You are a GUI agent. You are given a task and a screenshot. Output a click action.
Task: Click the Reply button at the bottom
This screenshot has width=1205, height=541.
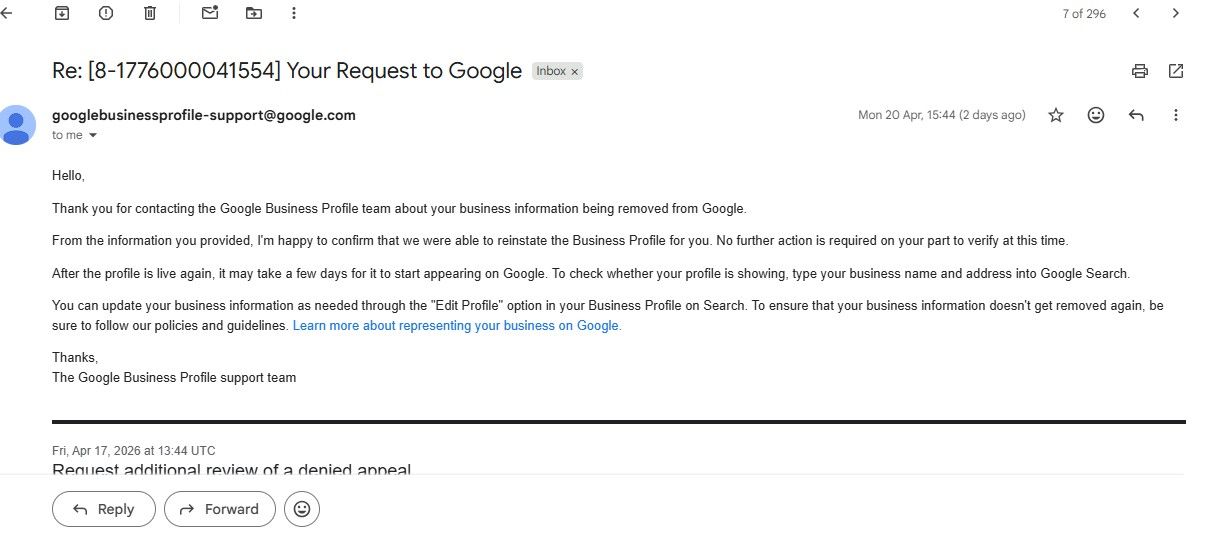104,509
